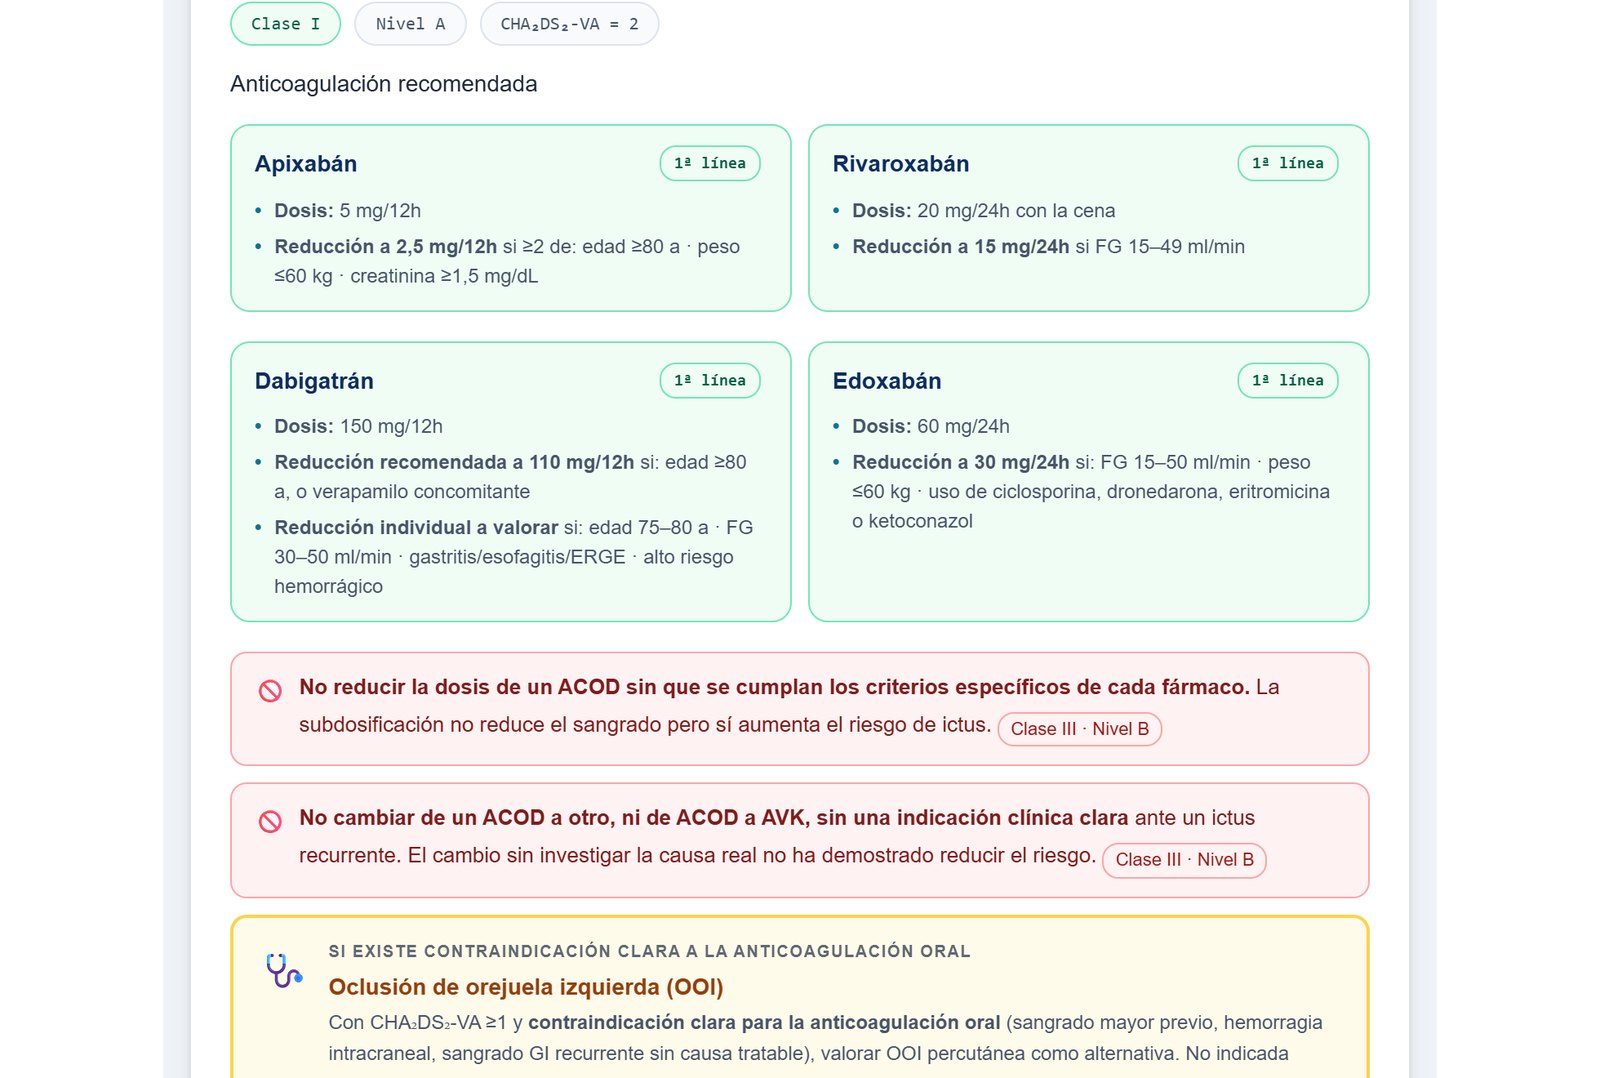Click "Dosis: 150 mg/12h" in Dabigatrán card
Viewport: 1600px width, 1078px height.
click(x=359, y=427)
